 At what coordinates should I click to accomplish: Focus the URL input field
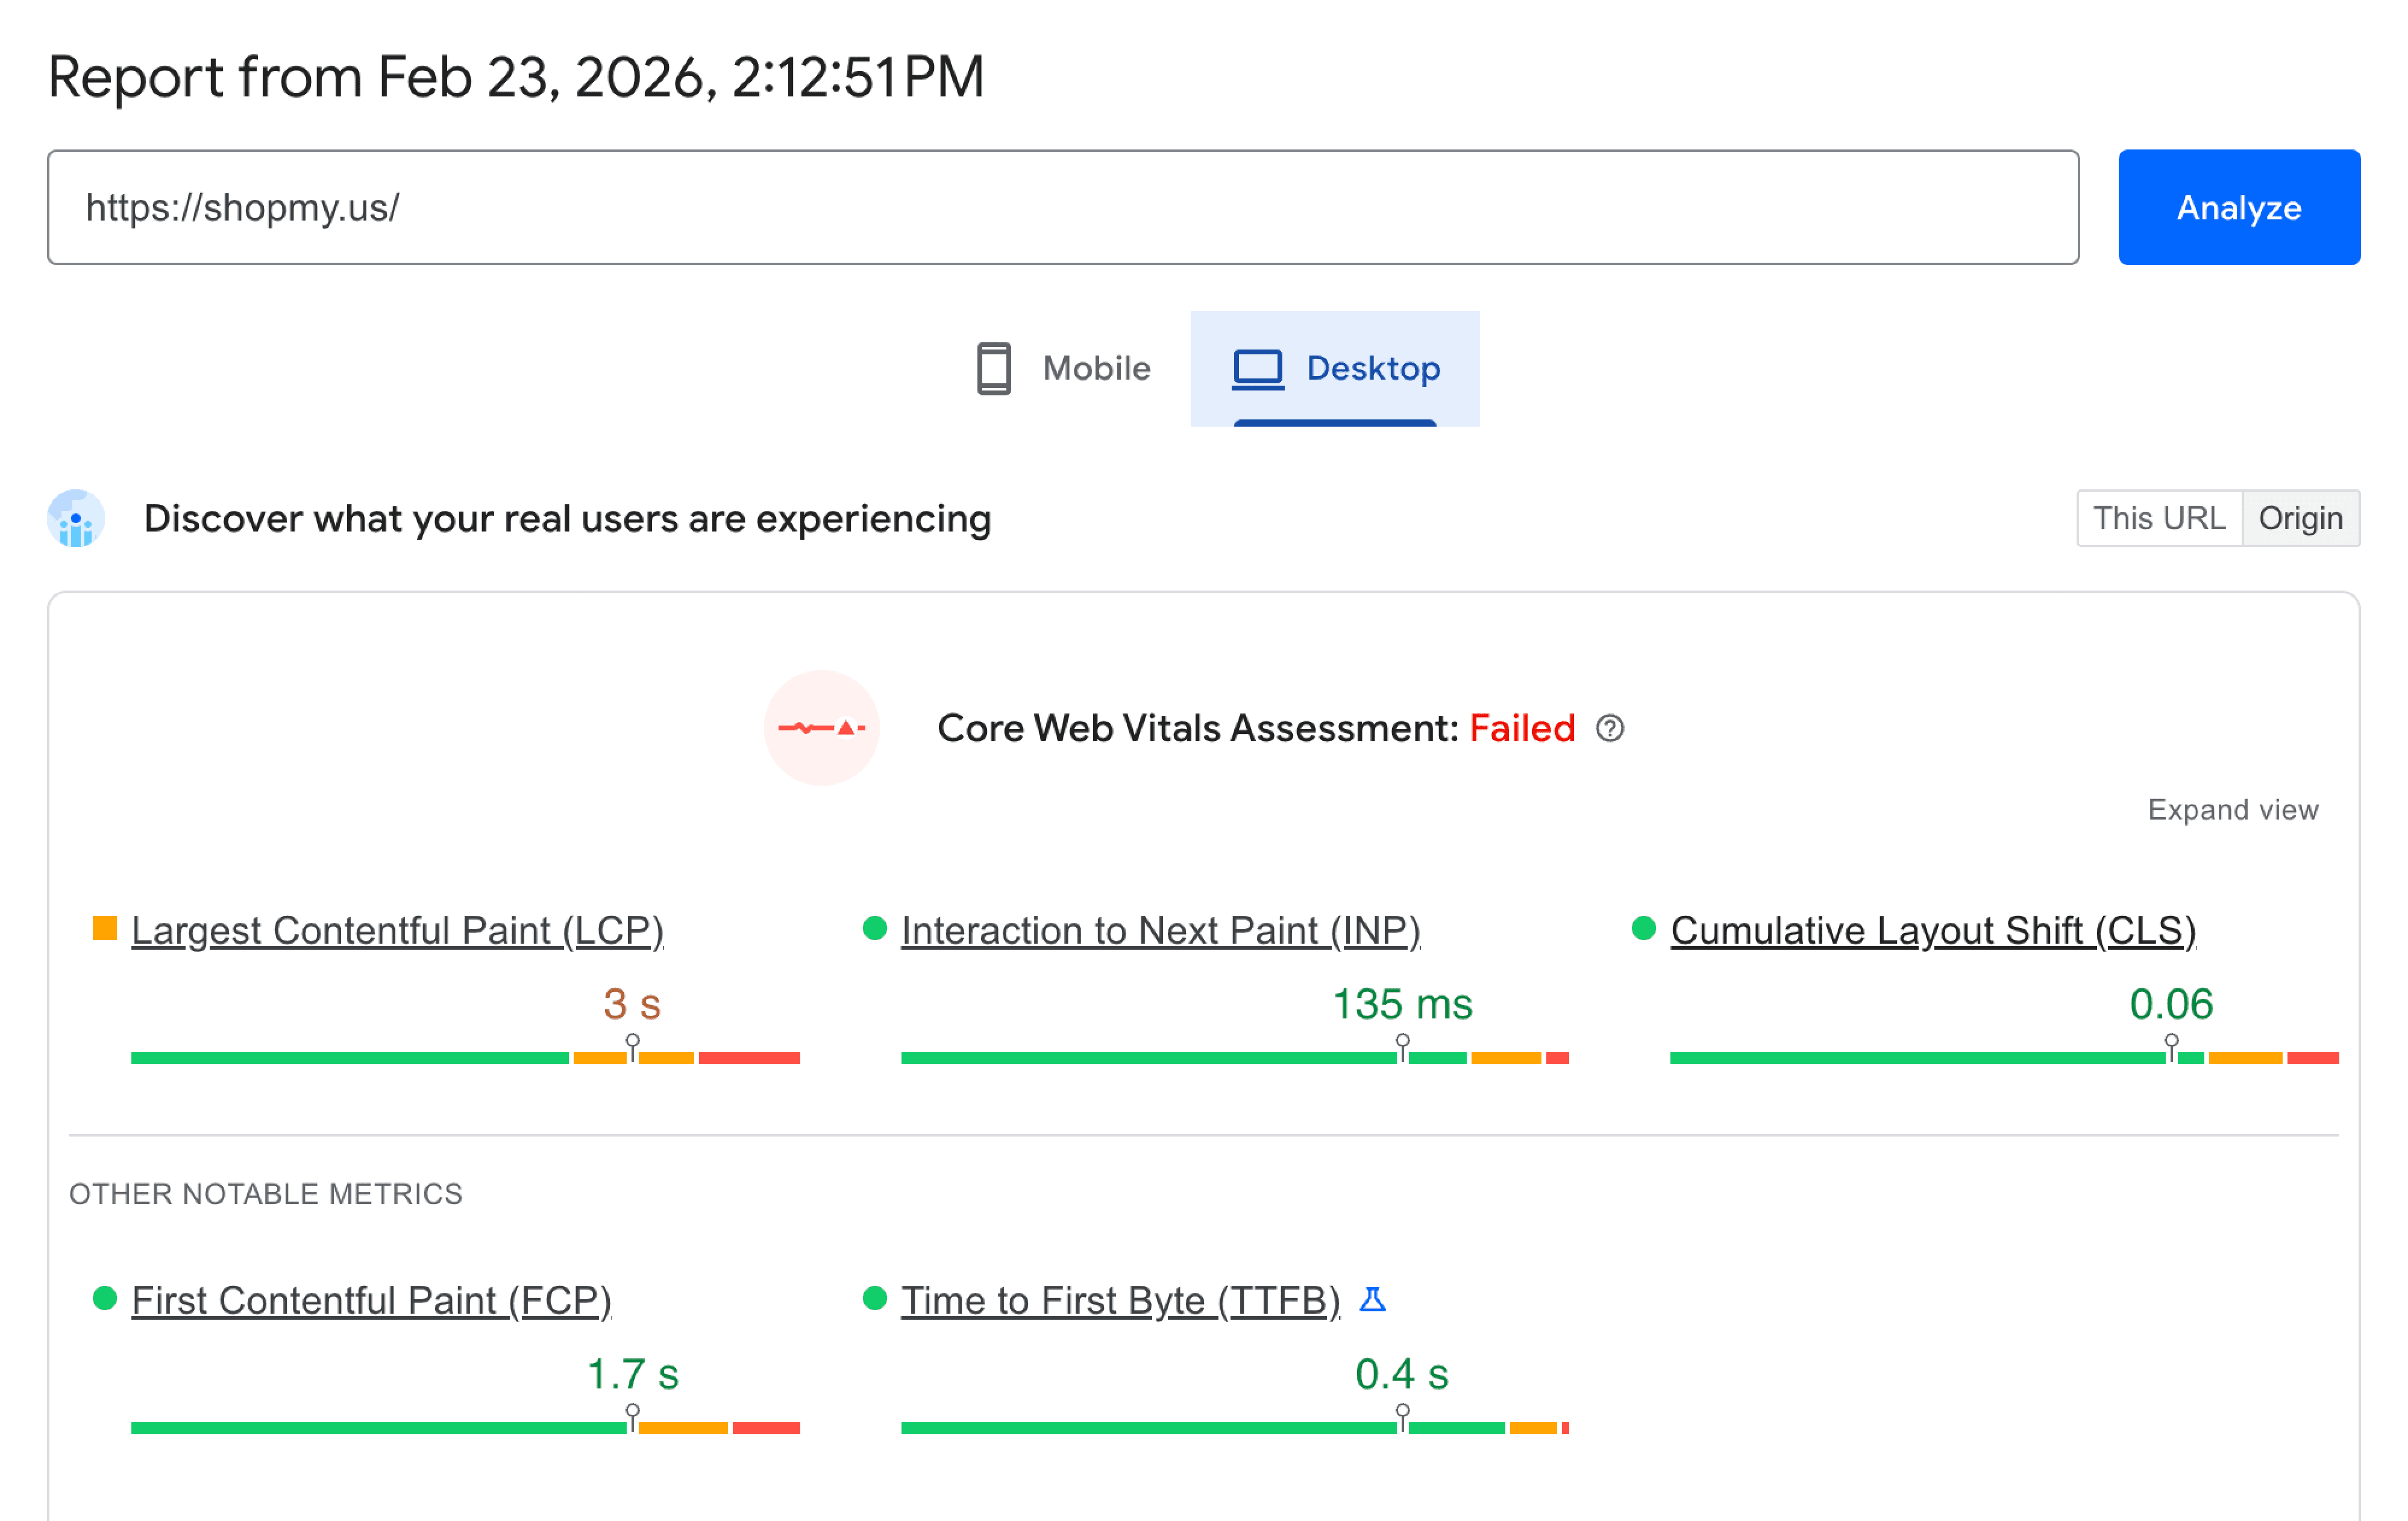click(x=1062, y=207)
